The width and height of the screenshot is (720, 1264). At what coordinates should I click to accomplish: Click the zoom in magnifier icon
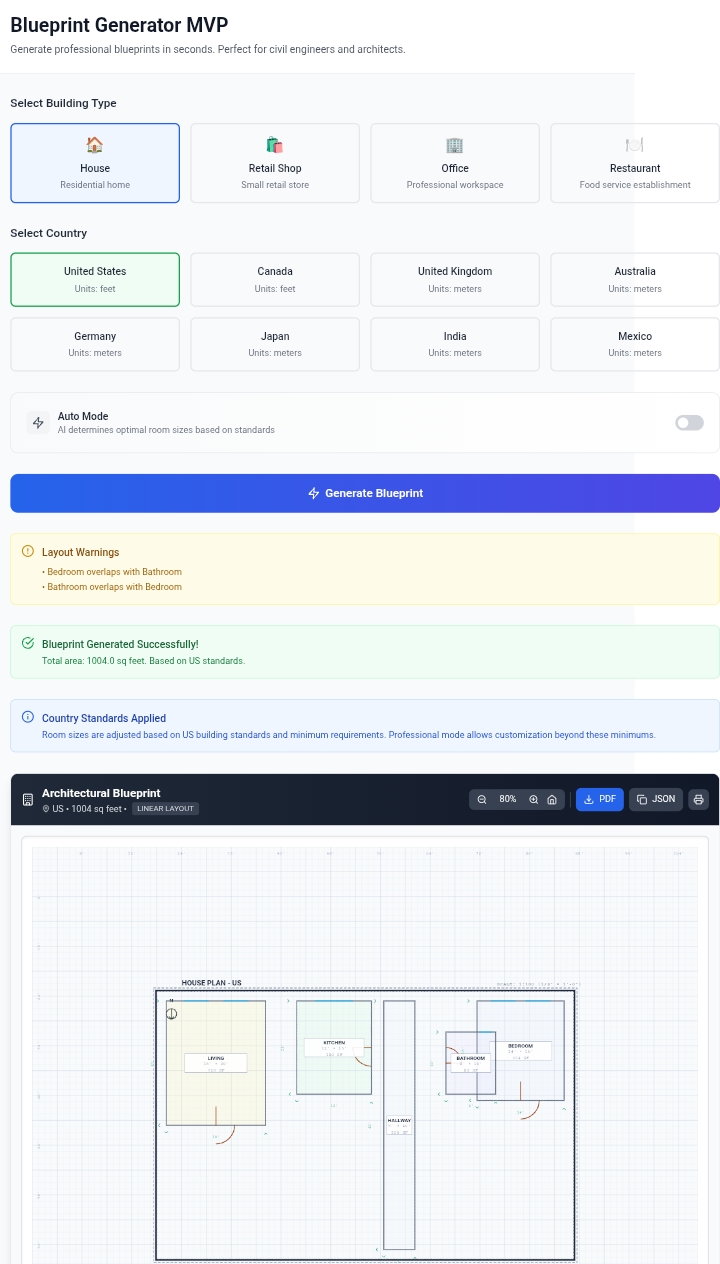tap(534, 799)
